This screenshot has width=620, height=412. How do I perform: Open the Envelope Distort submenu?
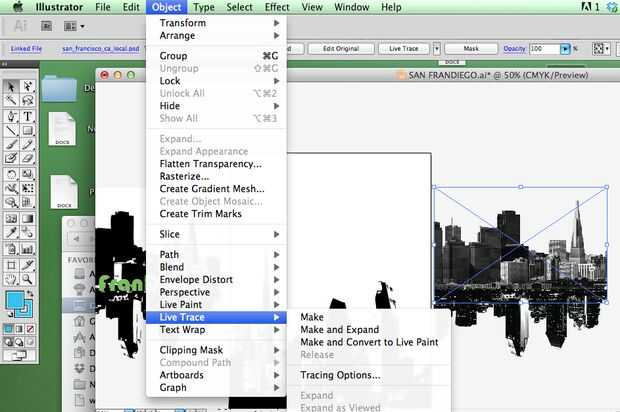tap(216, 280)
